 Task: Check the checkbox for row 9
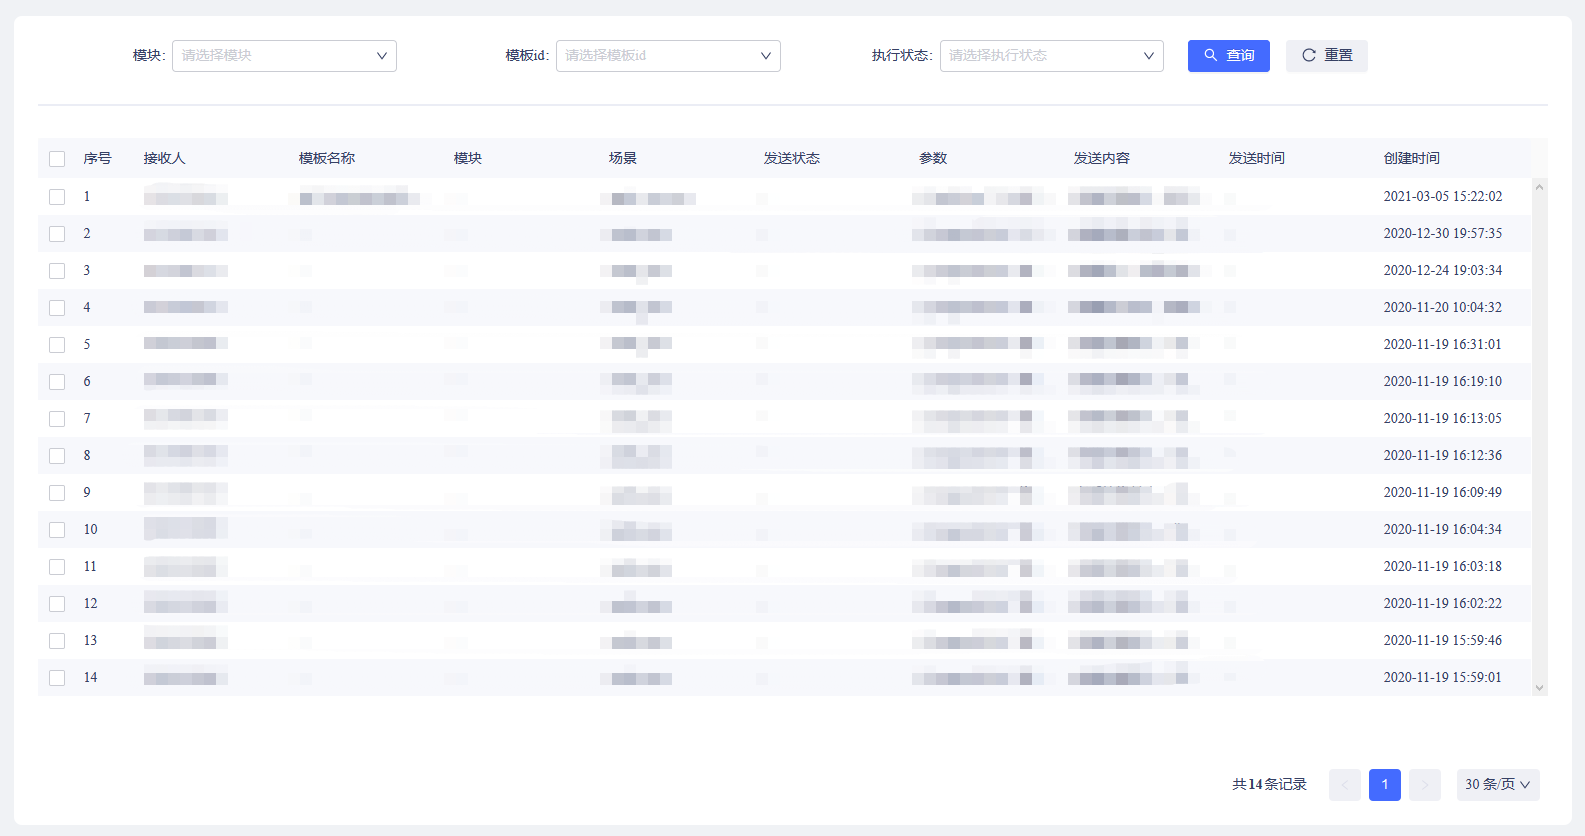coord(57,493)
